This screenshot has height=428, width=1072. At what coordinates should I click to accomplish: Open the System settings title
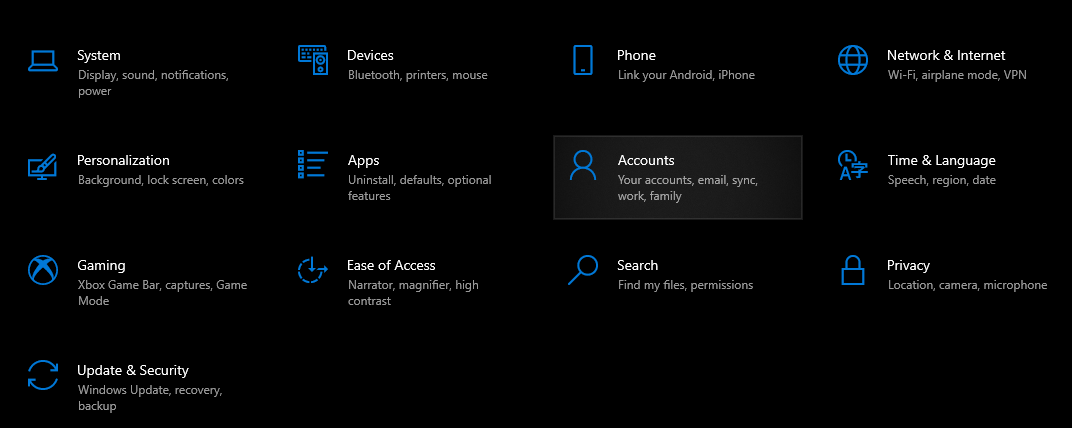tap(98, 55)
